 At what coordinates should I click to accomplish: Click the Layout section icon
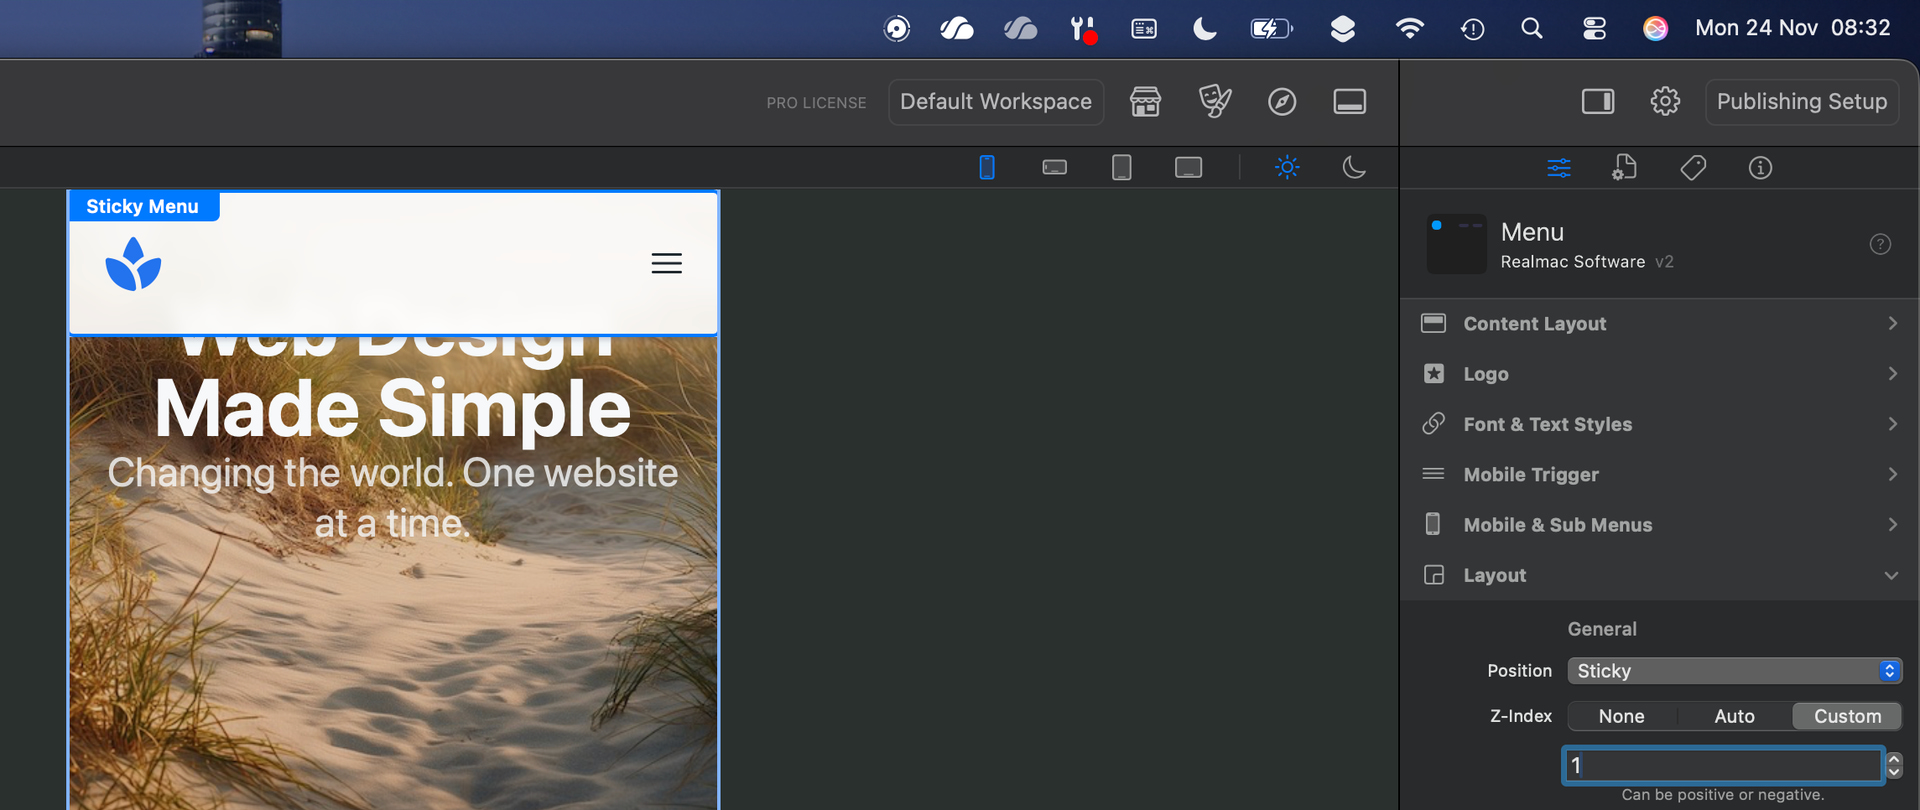point(1433,575)
